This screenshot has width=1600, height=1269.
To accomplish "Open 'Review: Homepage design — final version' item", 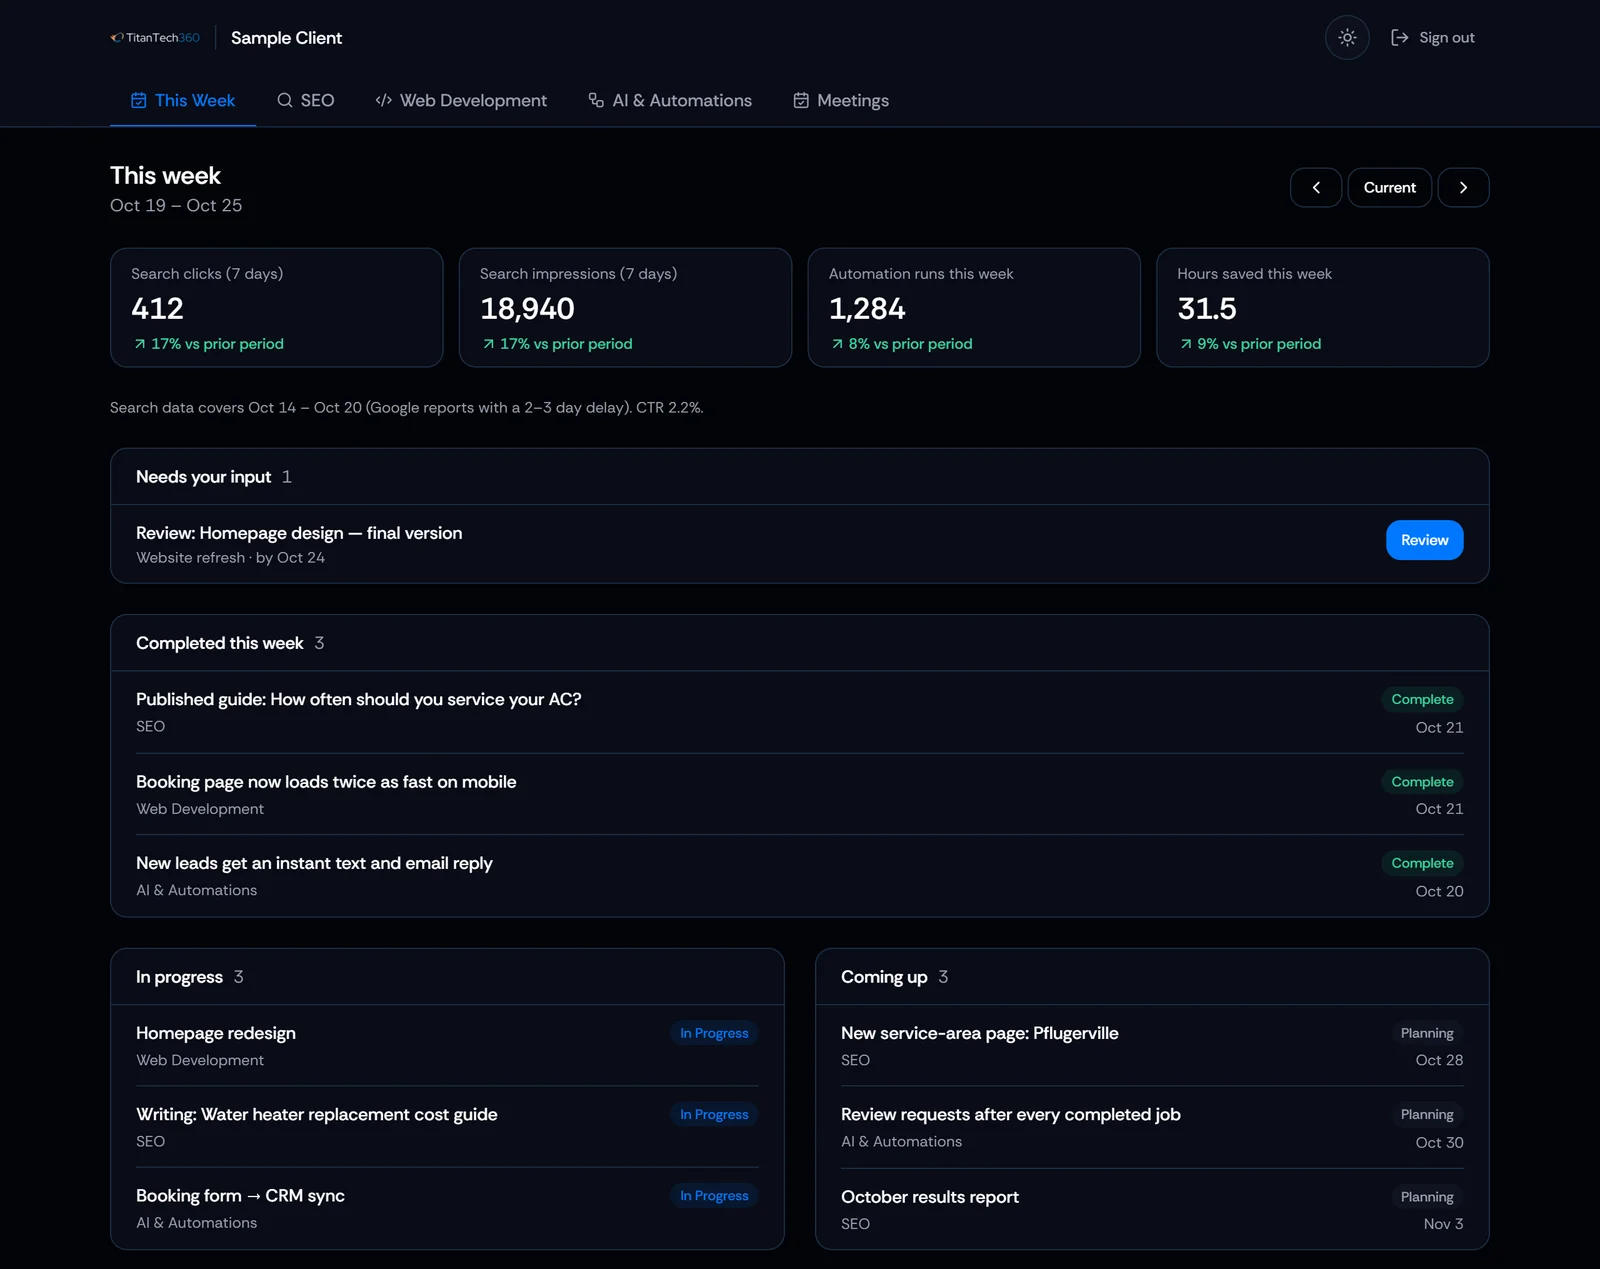I will tap(299, 533).
